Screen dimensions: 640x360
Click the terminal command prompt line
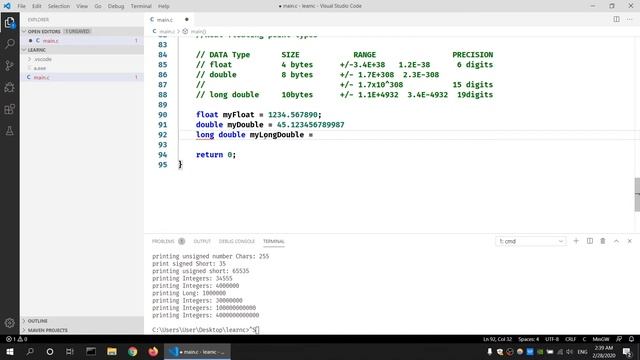coord(205,330)
